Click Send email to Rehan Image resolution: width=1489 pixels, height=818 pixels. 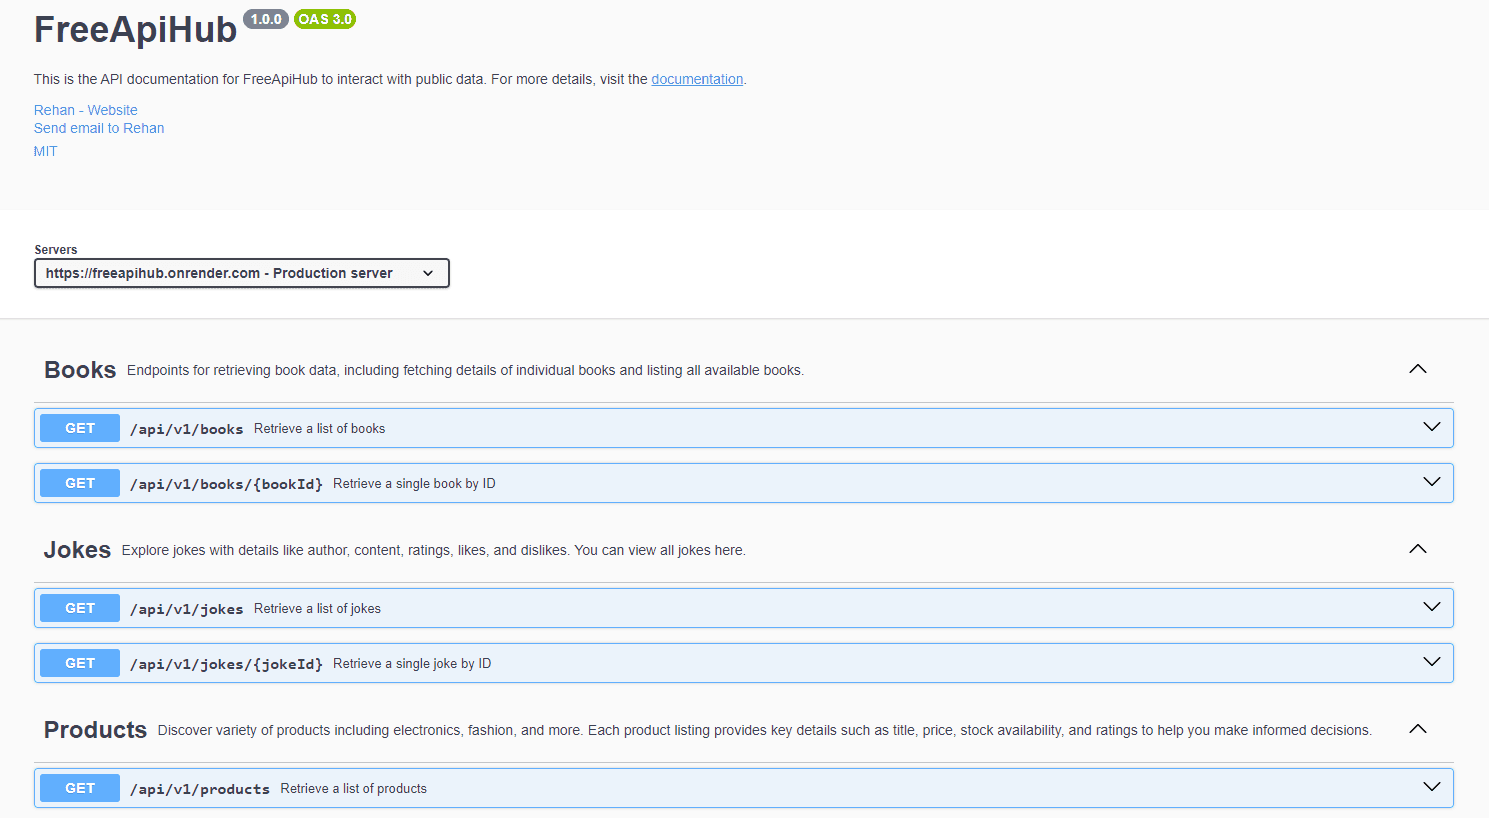click(99, 128)
